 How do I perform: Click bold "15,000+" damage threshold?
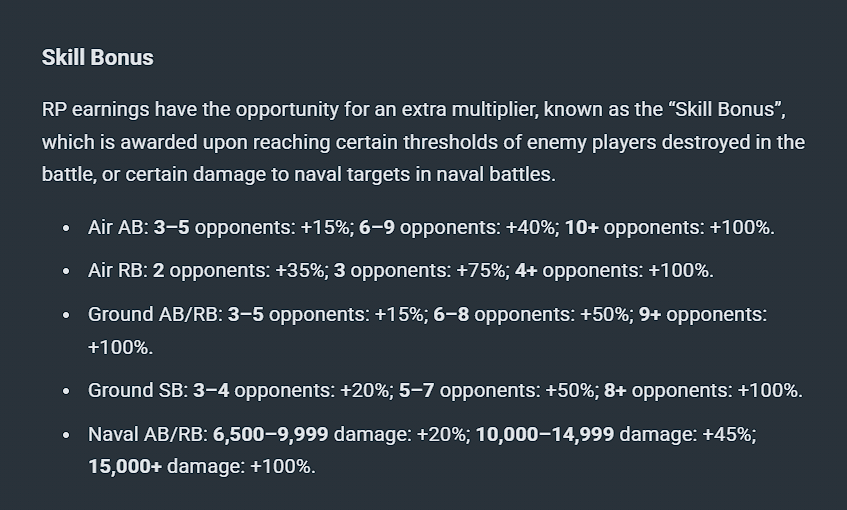125,466
